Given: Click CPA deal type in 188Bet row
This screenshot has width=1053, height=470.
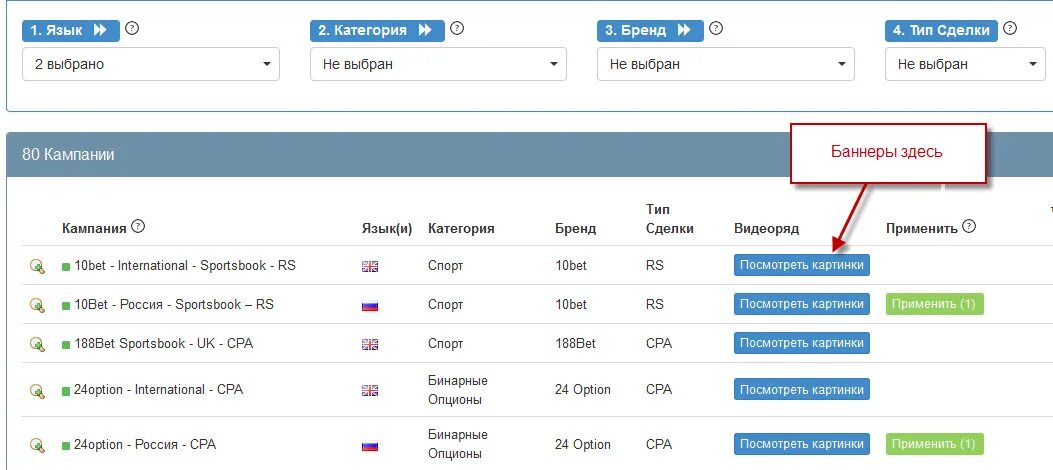Looking at the screenshot, I should (x=659, y=344).
